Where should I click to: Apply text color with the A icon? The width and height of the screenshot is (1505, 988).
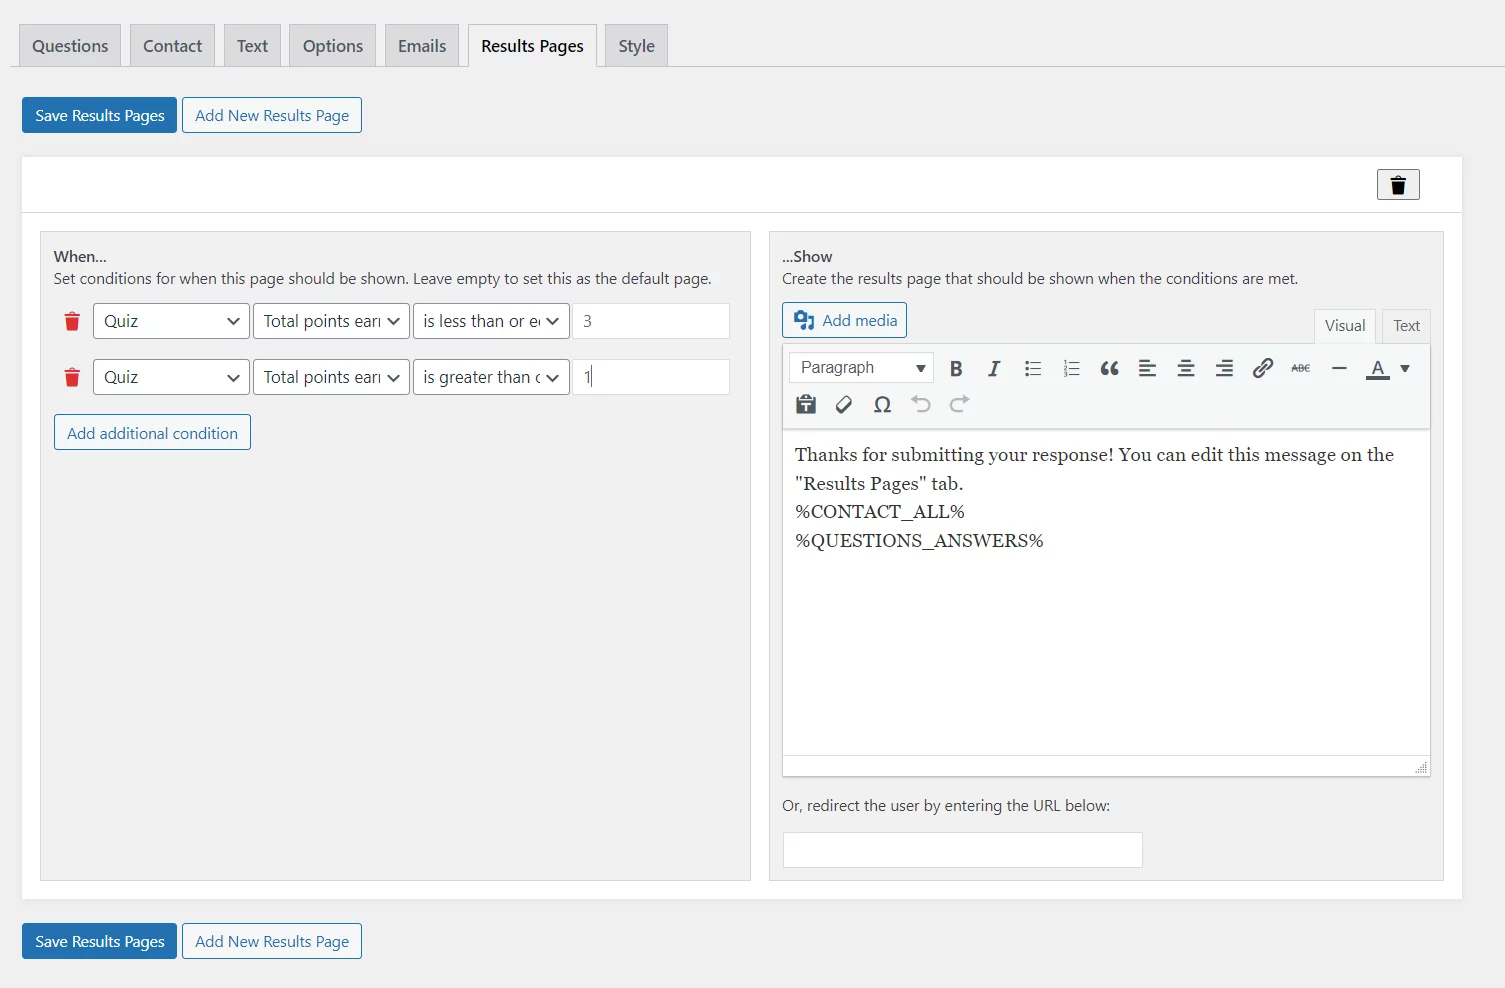pos(1378,368)
